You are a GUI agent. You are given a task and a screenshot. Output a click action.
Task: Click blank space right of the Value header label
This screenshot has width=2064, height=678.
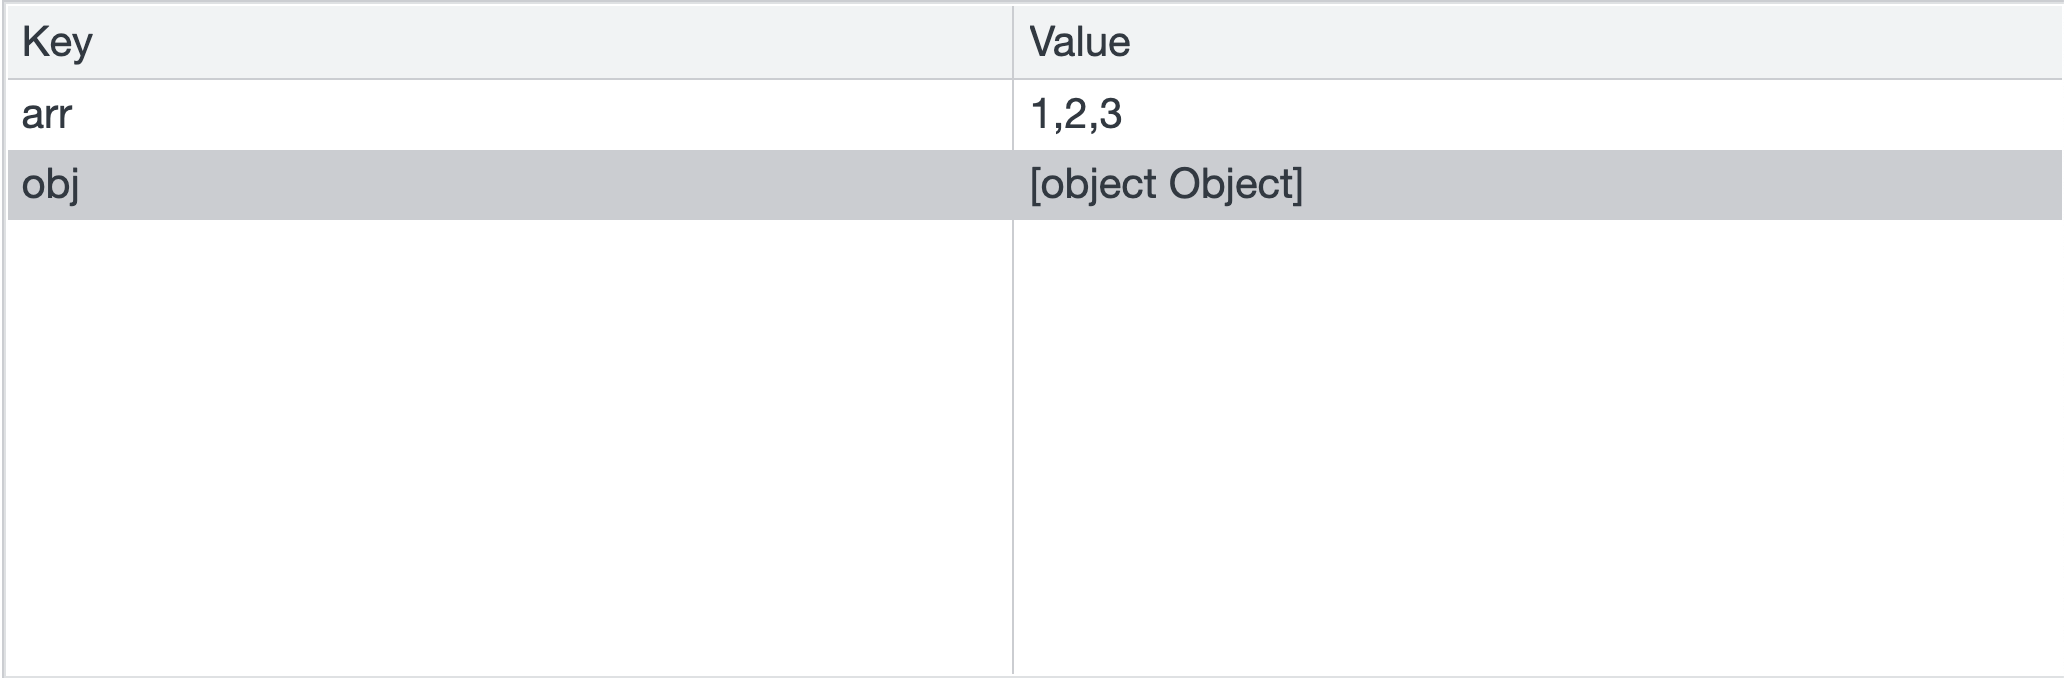[x=1596, y=42]
